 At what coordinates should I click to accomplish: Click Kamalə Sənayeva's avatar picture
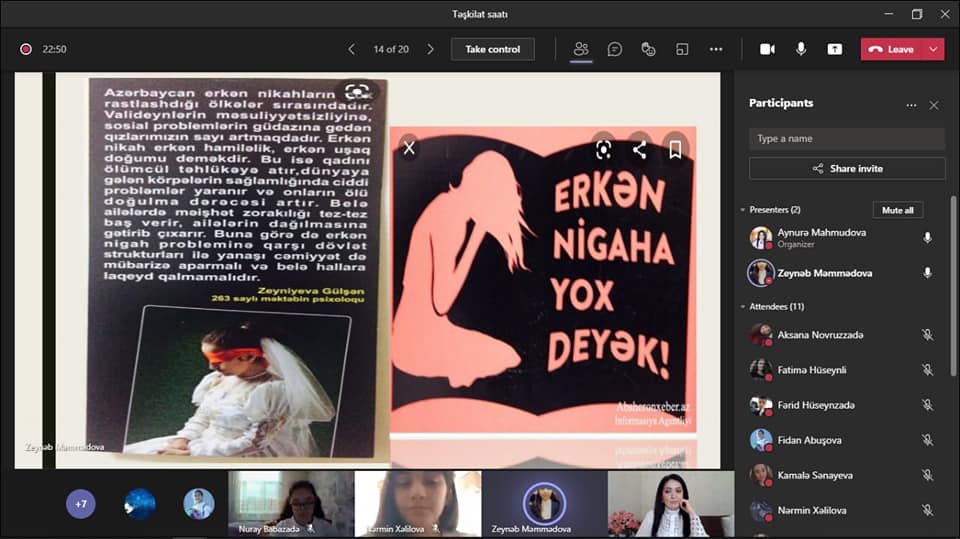(x=761, y=475)
